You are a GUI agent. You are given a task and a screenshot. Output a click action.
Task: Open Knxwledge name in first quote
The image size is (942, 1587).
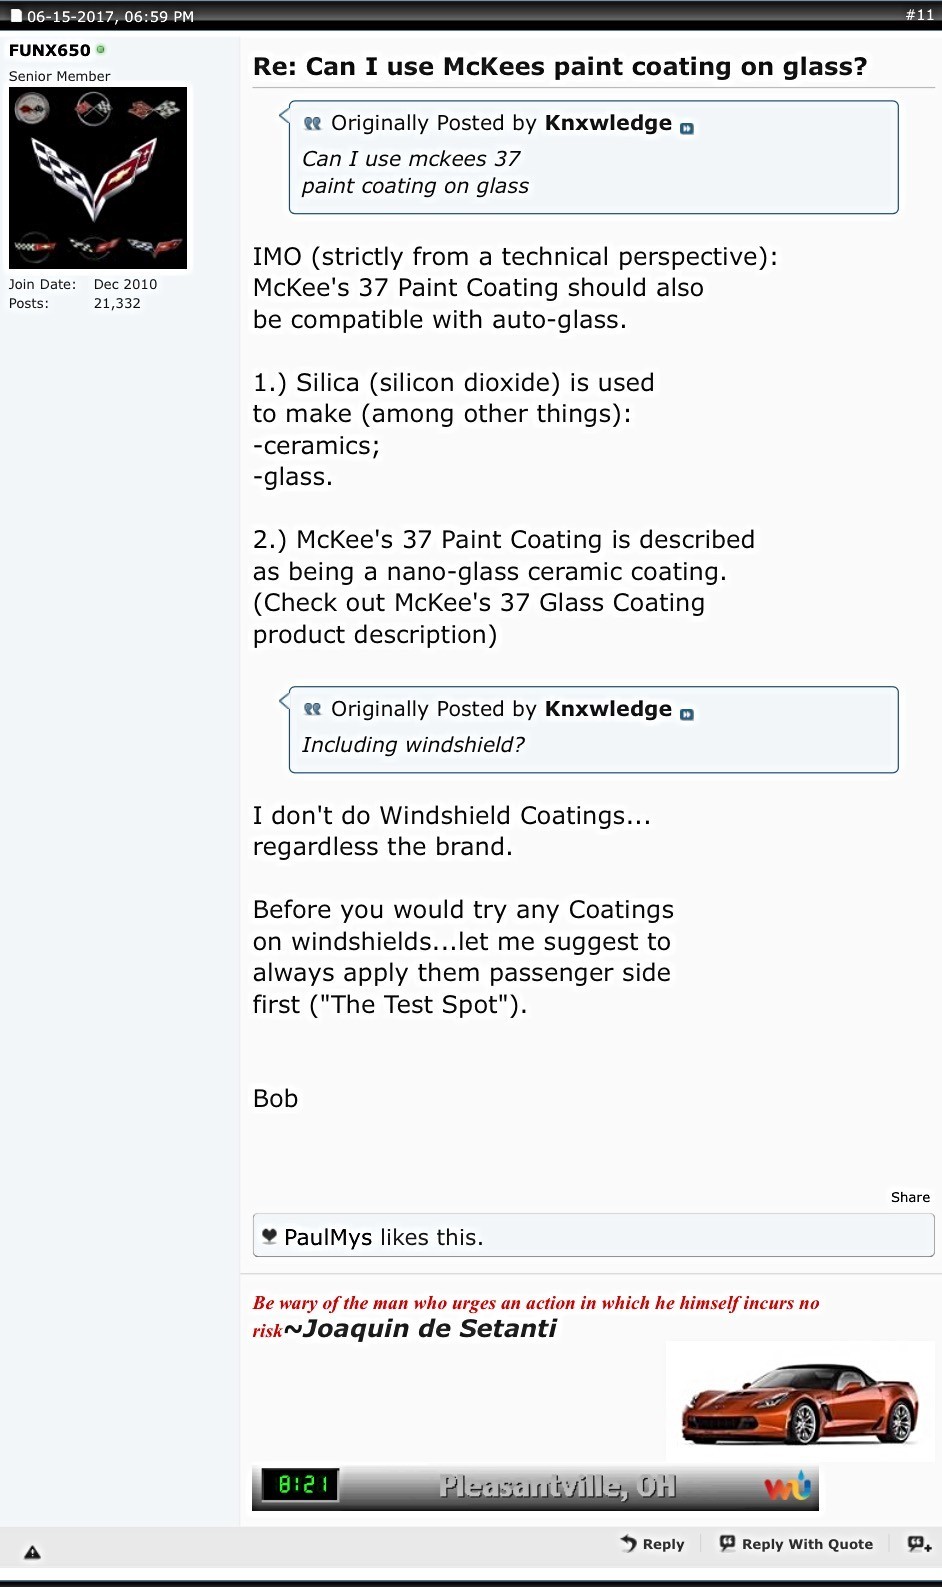tap(608, 123)
